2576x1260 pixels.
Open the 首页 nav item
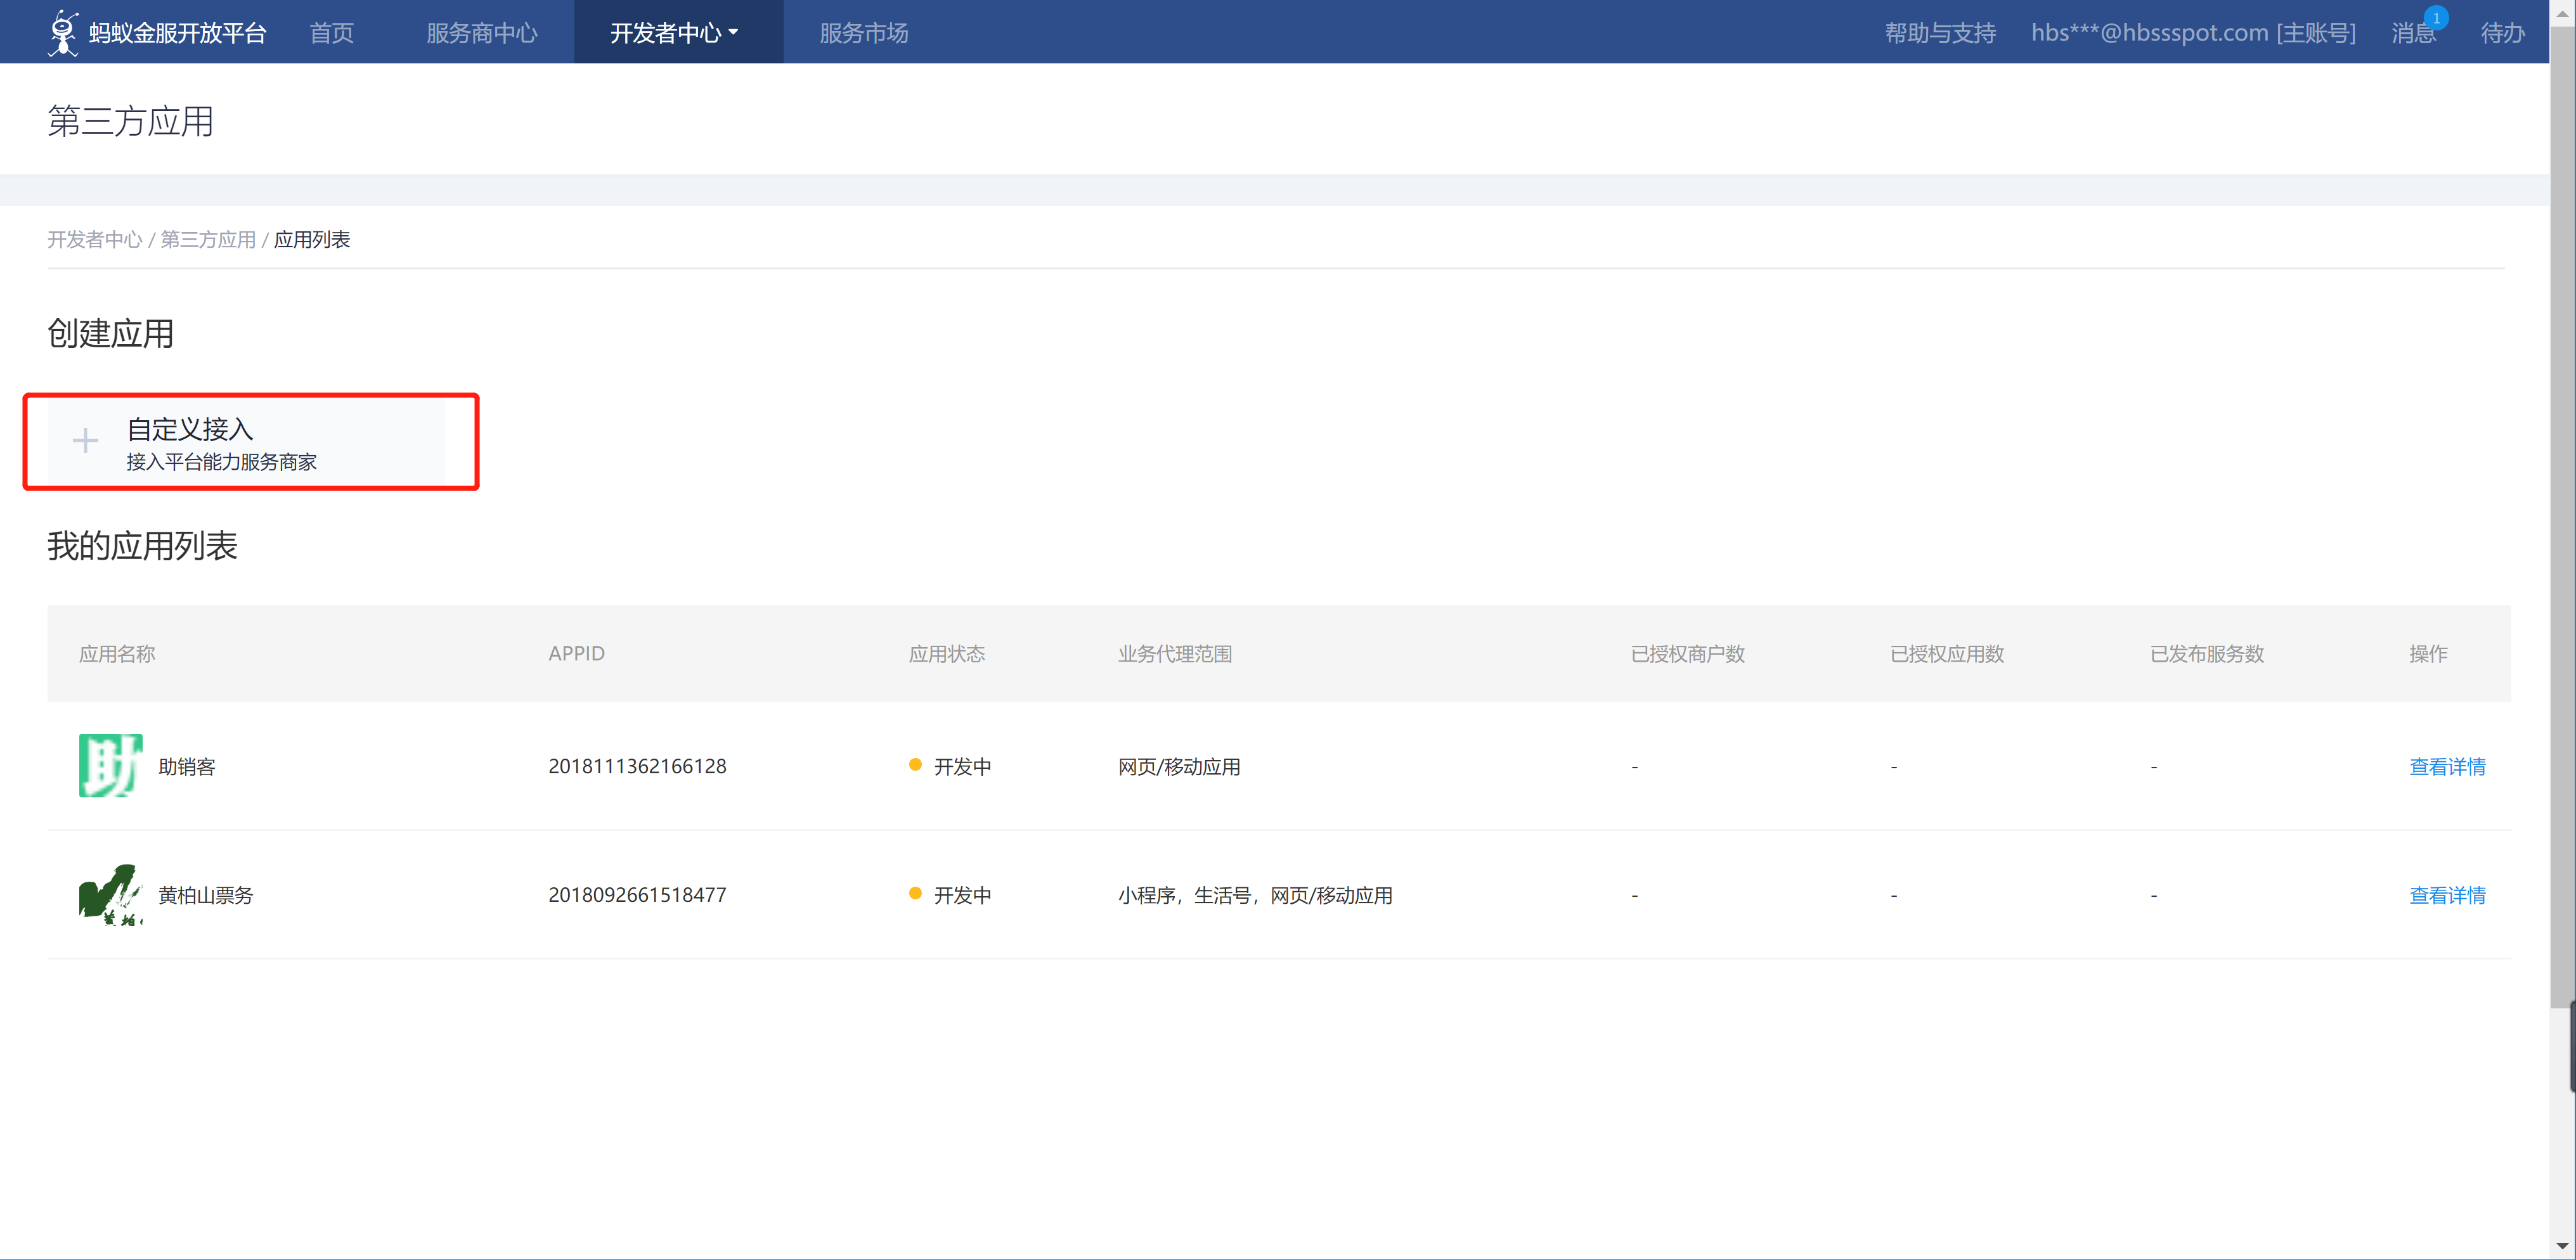[x=331, y=33]
